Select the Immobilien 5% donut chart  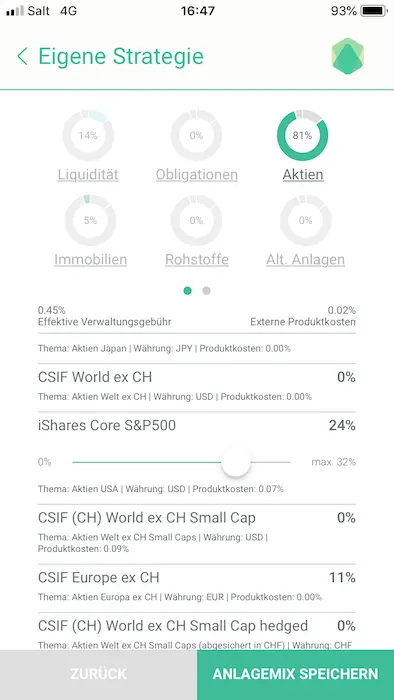coord(90,220)
